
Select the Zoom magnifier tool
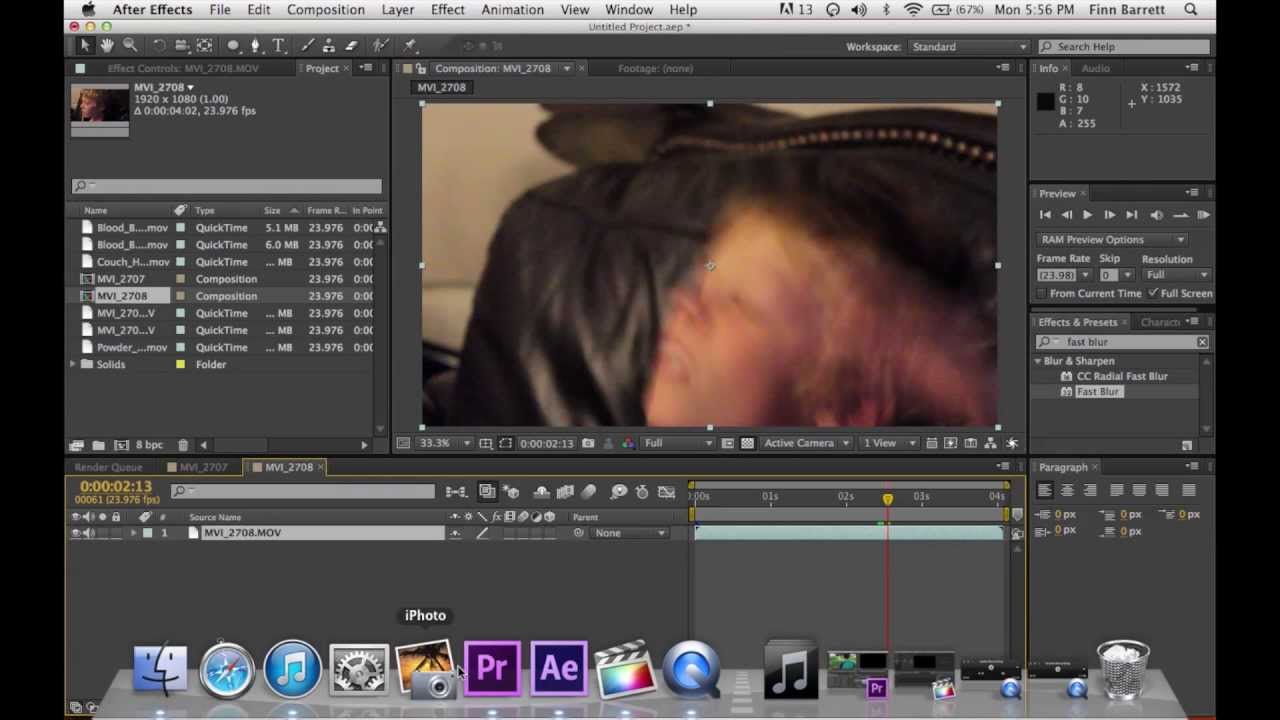pos(130,46)
